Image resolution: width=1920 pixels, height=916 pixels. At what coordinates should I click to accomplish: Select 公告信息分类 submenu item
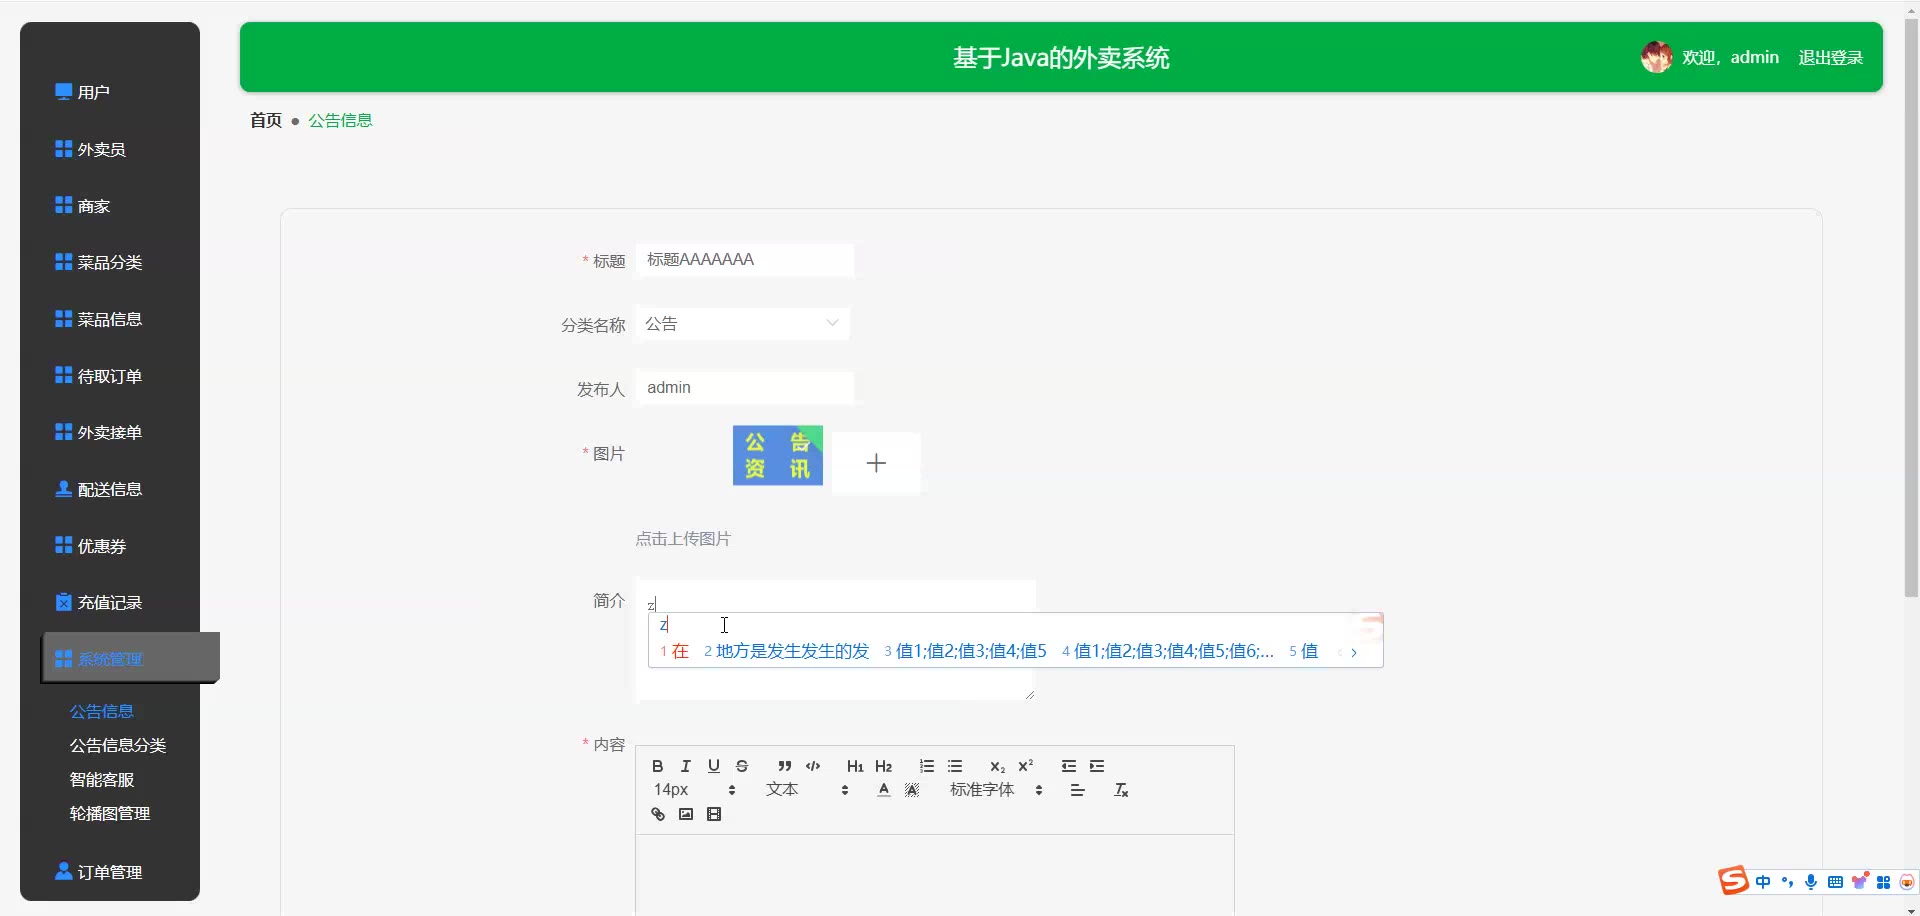point(118,745)
